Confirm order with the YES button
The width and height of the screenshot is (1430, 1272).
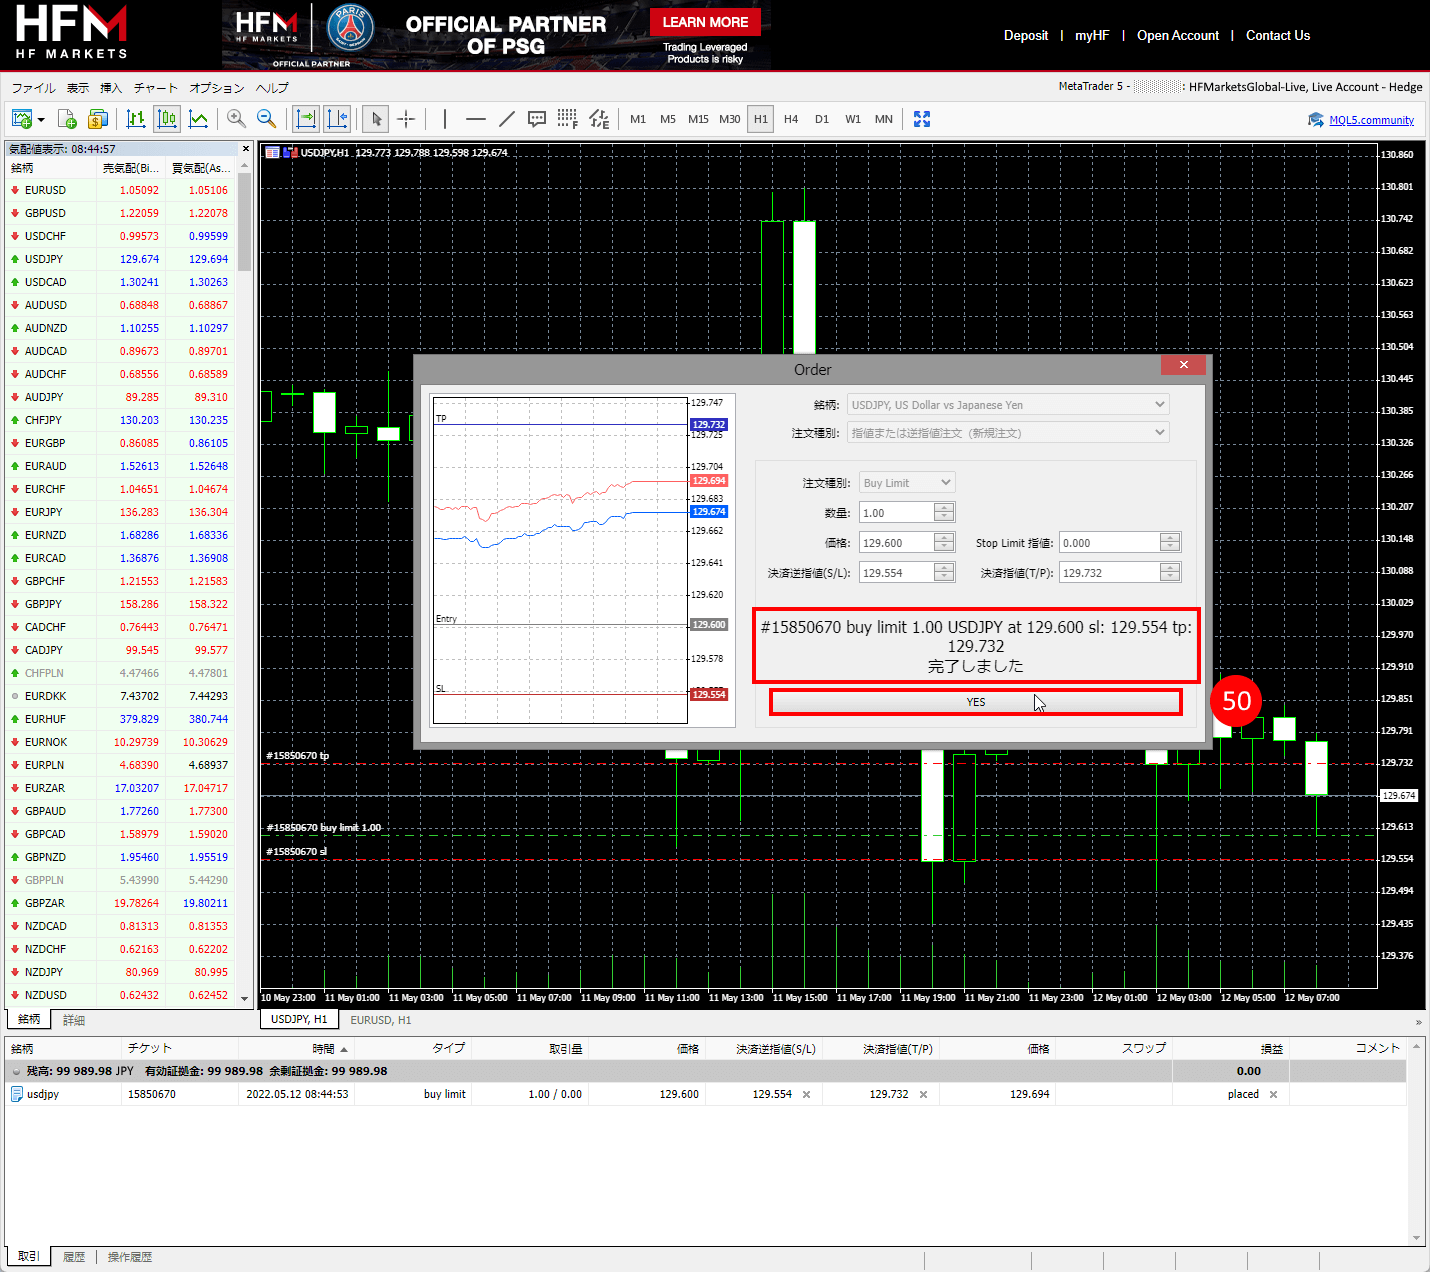coord(975,702)
